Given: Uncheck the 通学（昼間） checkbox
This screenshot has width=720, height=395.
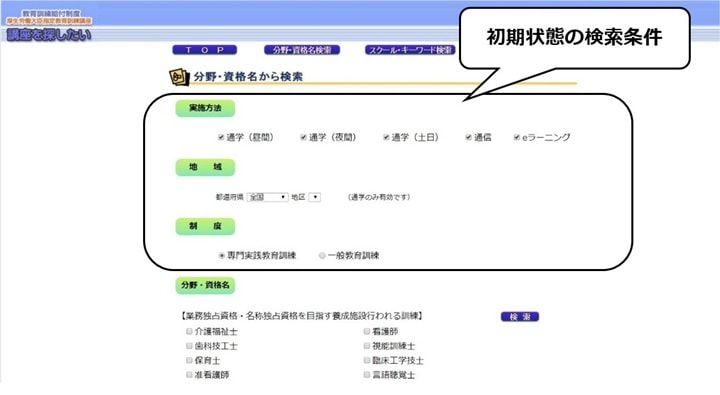Looking at the screenshot, I should click(x=221, y=137).
